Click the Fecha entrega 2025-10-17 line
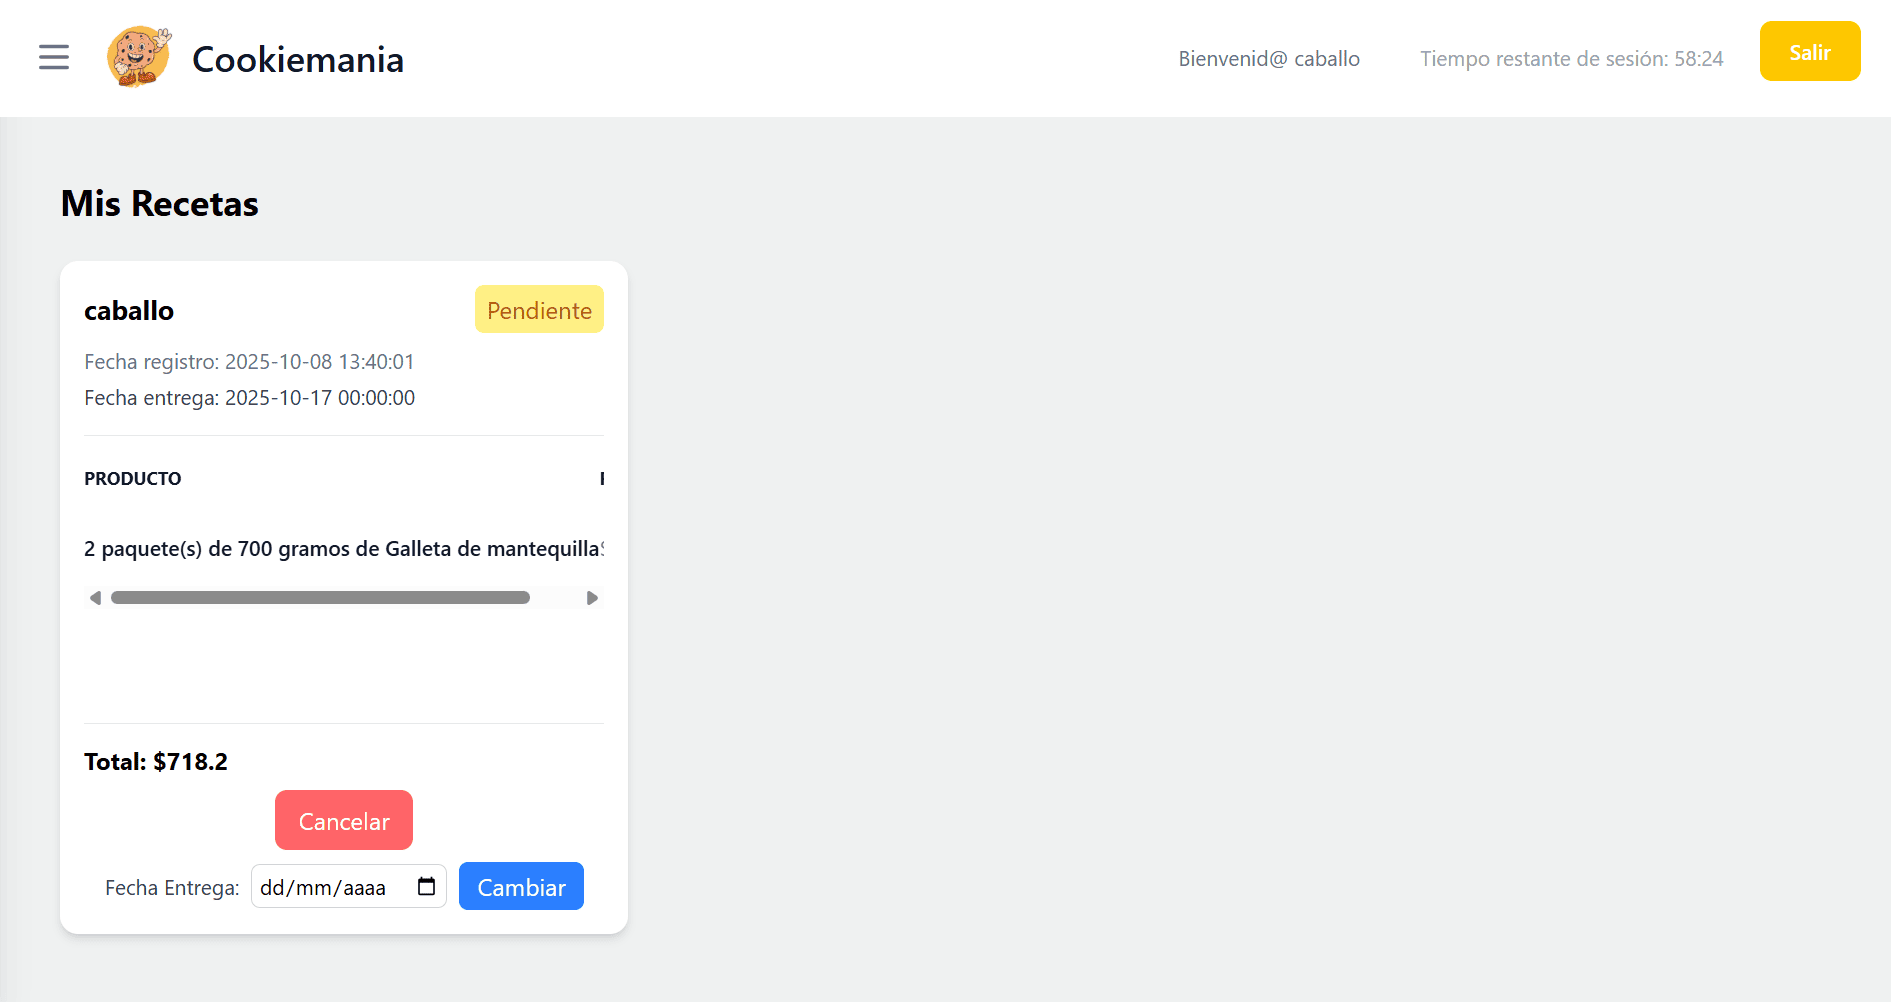1891x1002 pixels. point(249,398)
